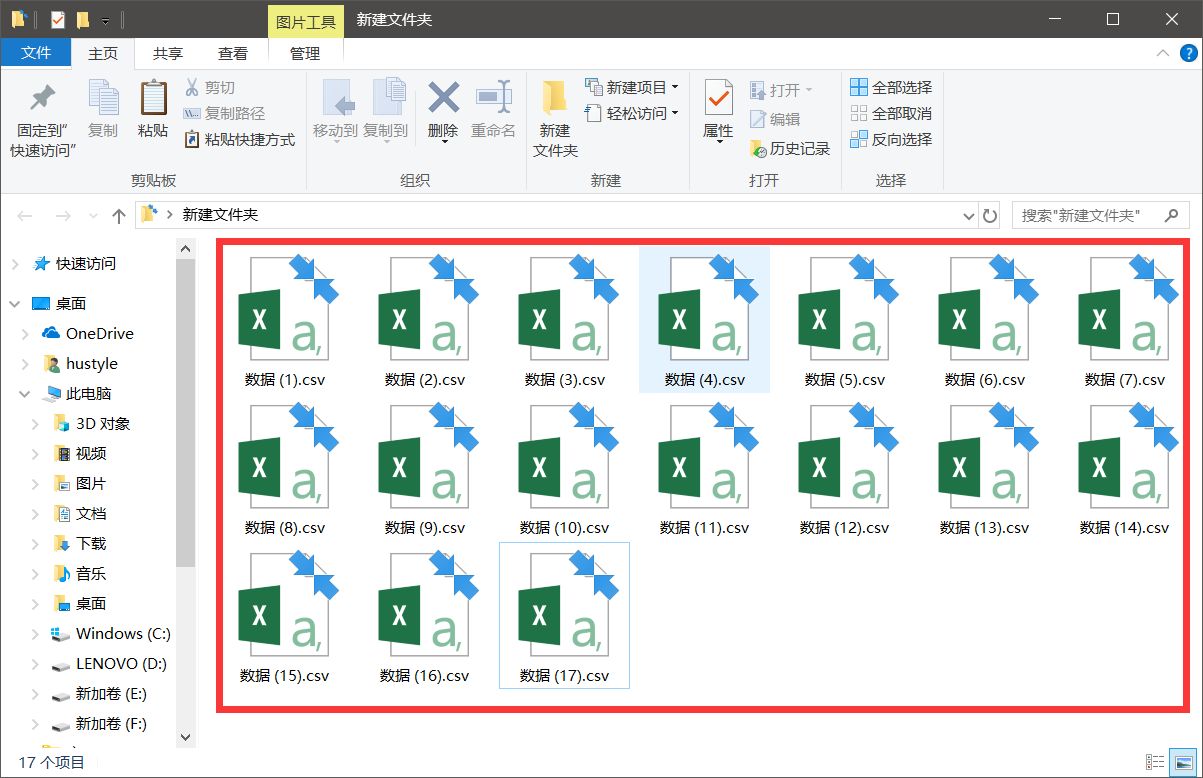
Task: Collapse the Desktop (桌面) root node
Action: [x=15, y=303]
